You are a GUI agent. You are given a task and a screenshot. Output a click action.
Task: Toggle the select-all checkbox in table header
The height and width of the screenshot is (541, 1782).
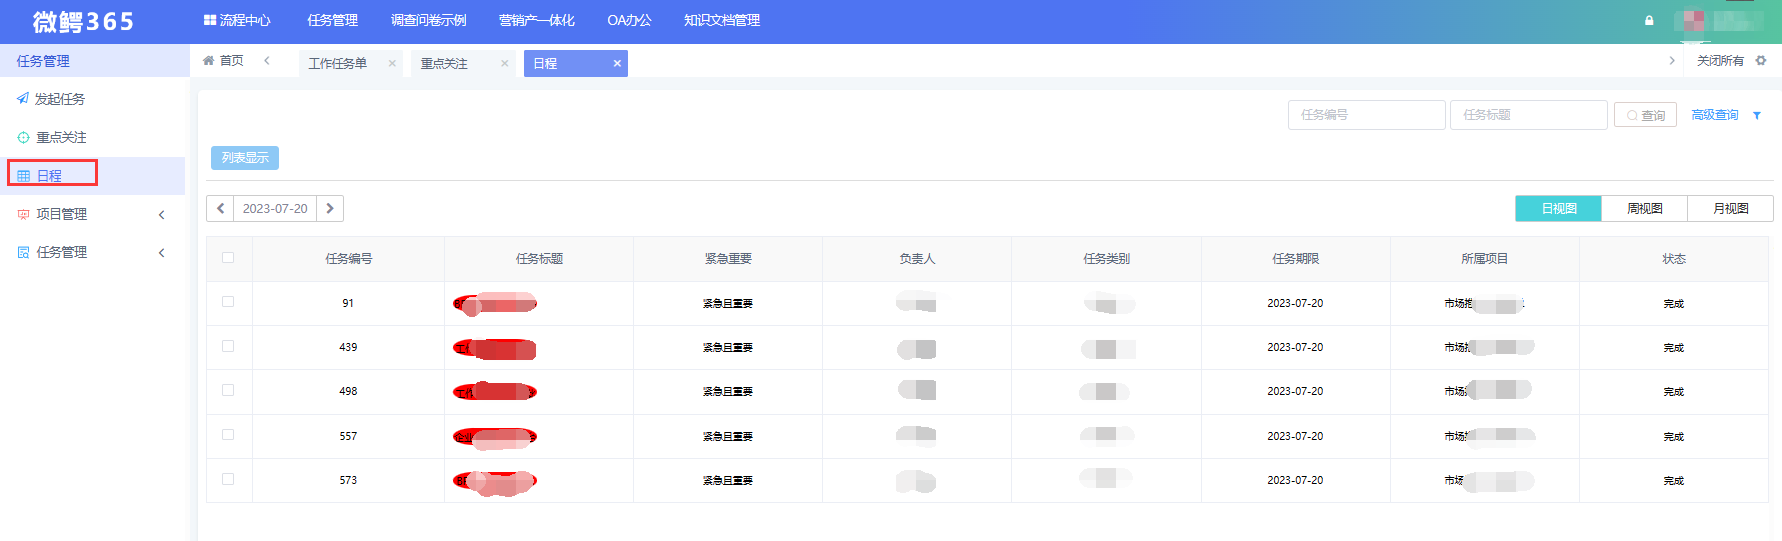pyautogui.click(x=228, y=258)
